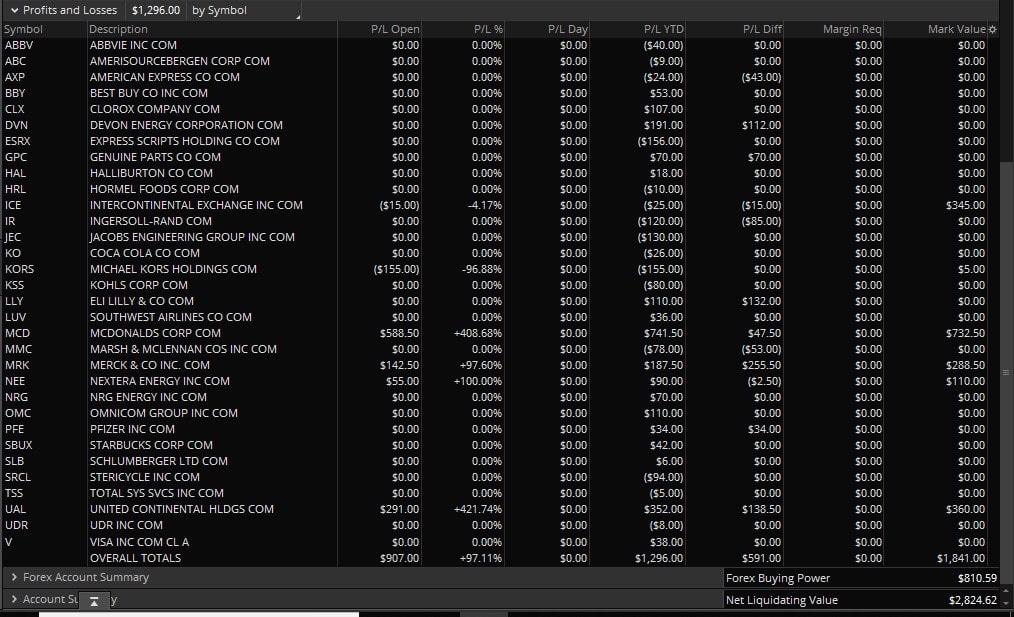
Task: Select the KORS symbol
Action: pyautogui.click(x=19, y=269)
